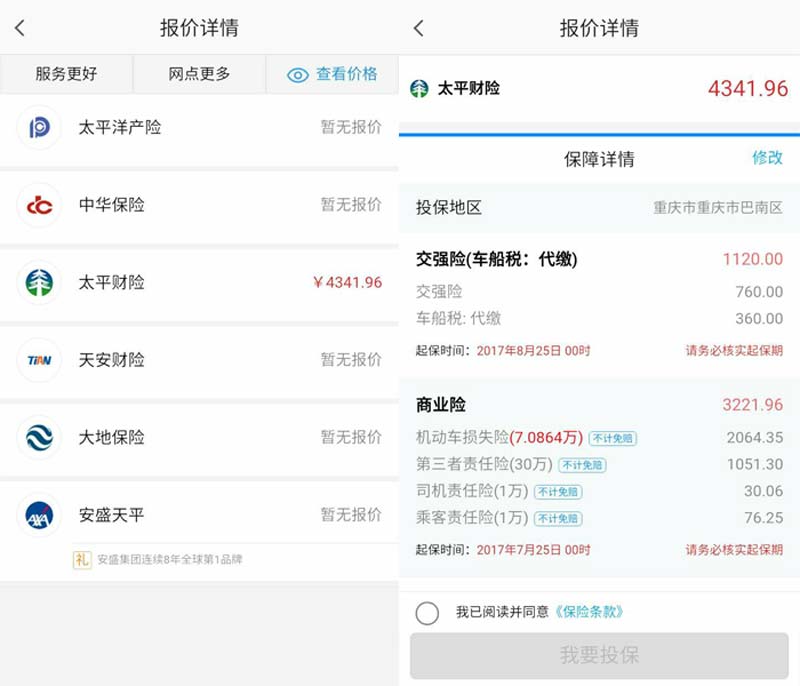
Task: Tap the 中华保险 red logo icon
Action: (40, 205)
